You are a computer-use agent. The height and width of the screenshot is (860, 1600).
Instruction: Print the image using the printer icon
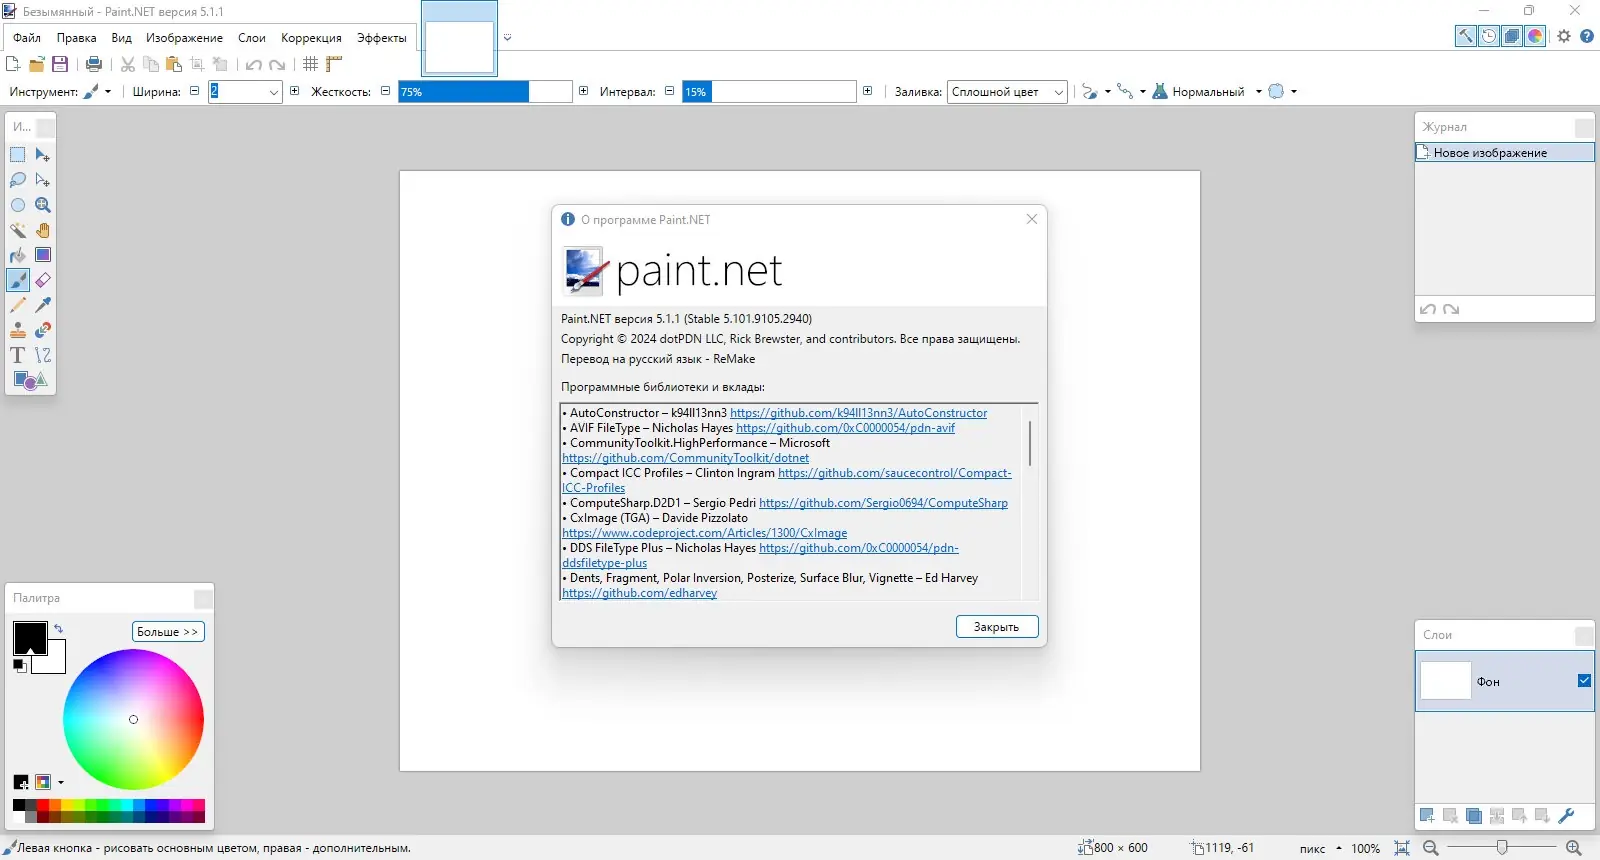click(94, 64)
